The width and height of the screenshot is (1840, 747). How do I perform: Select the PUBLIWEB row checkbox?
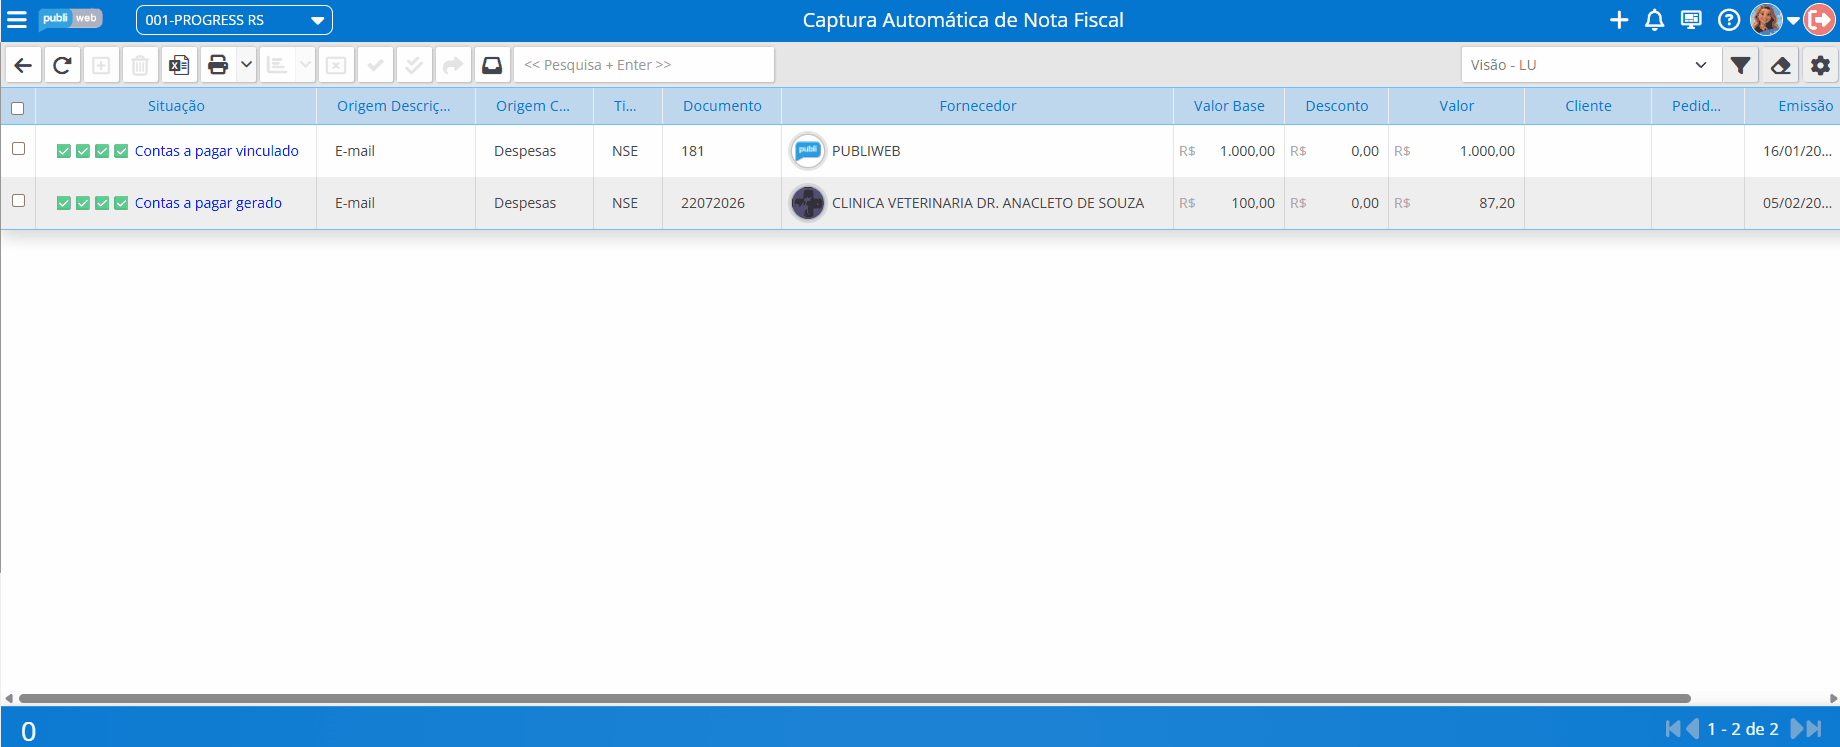coord(18,148)
